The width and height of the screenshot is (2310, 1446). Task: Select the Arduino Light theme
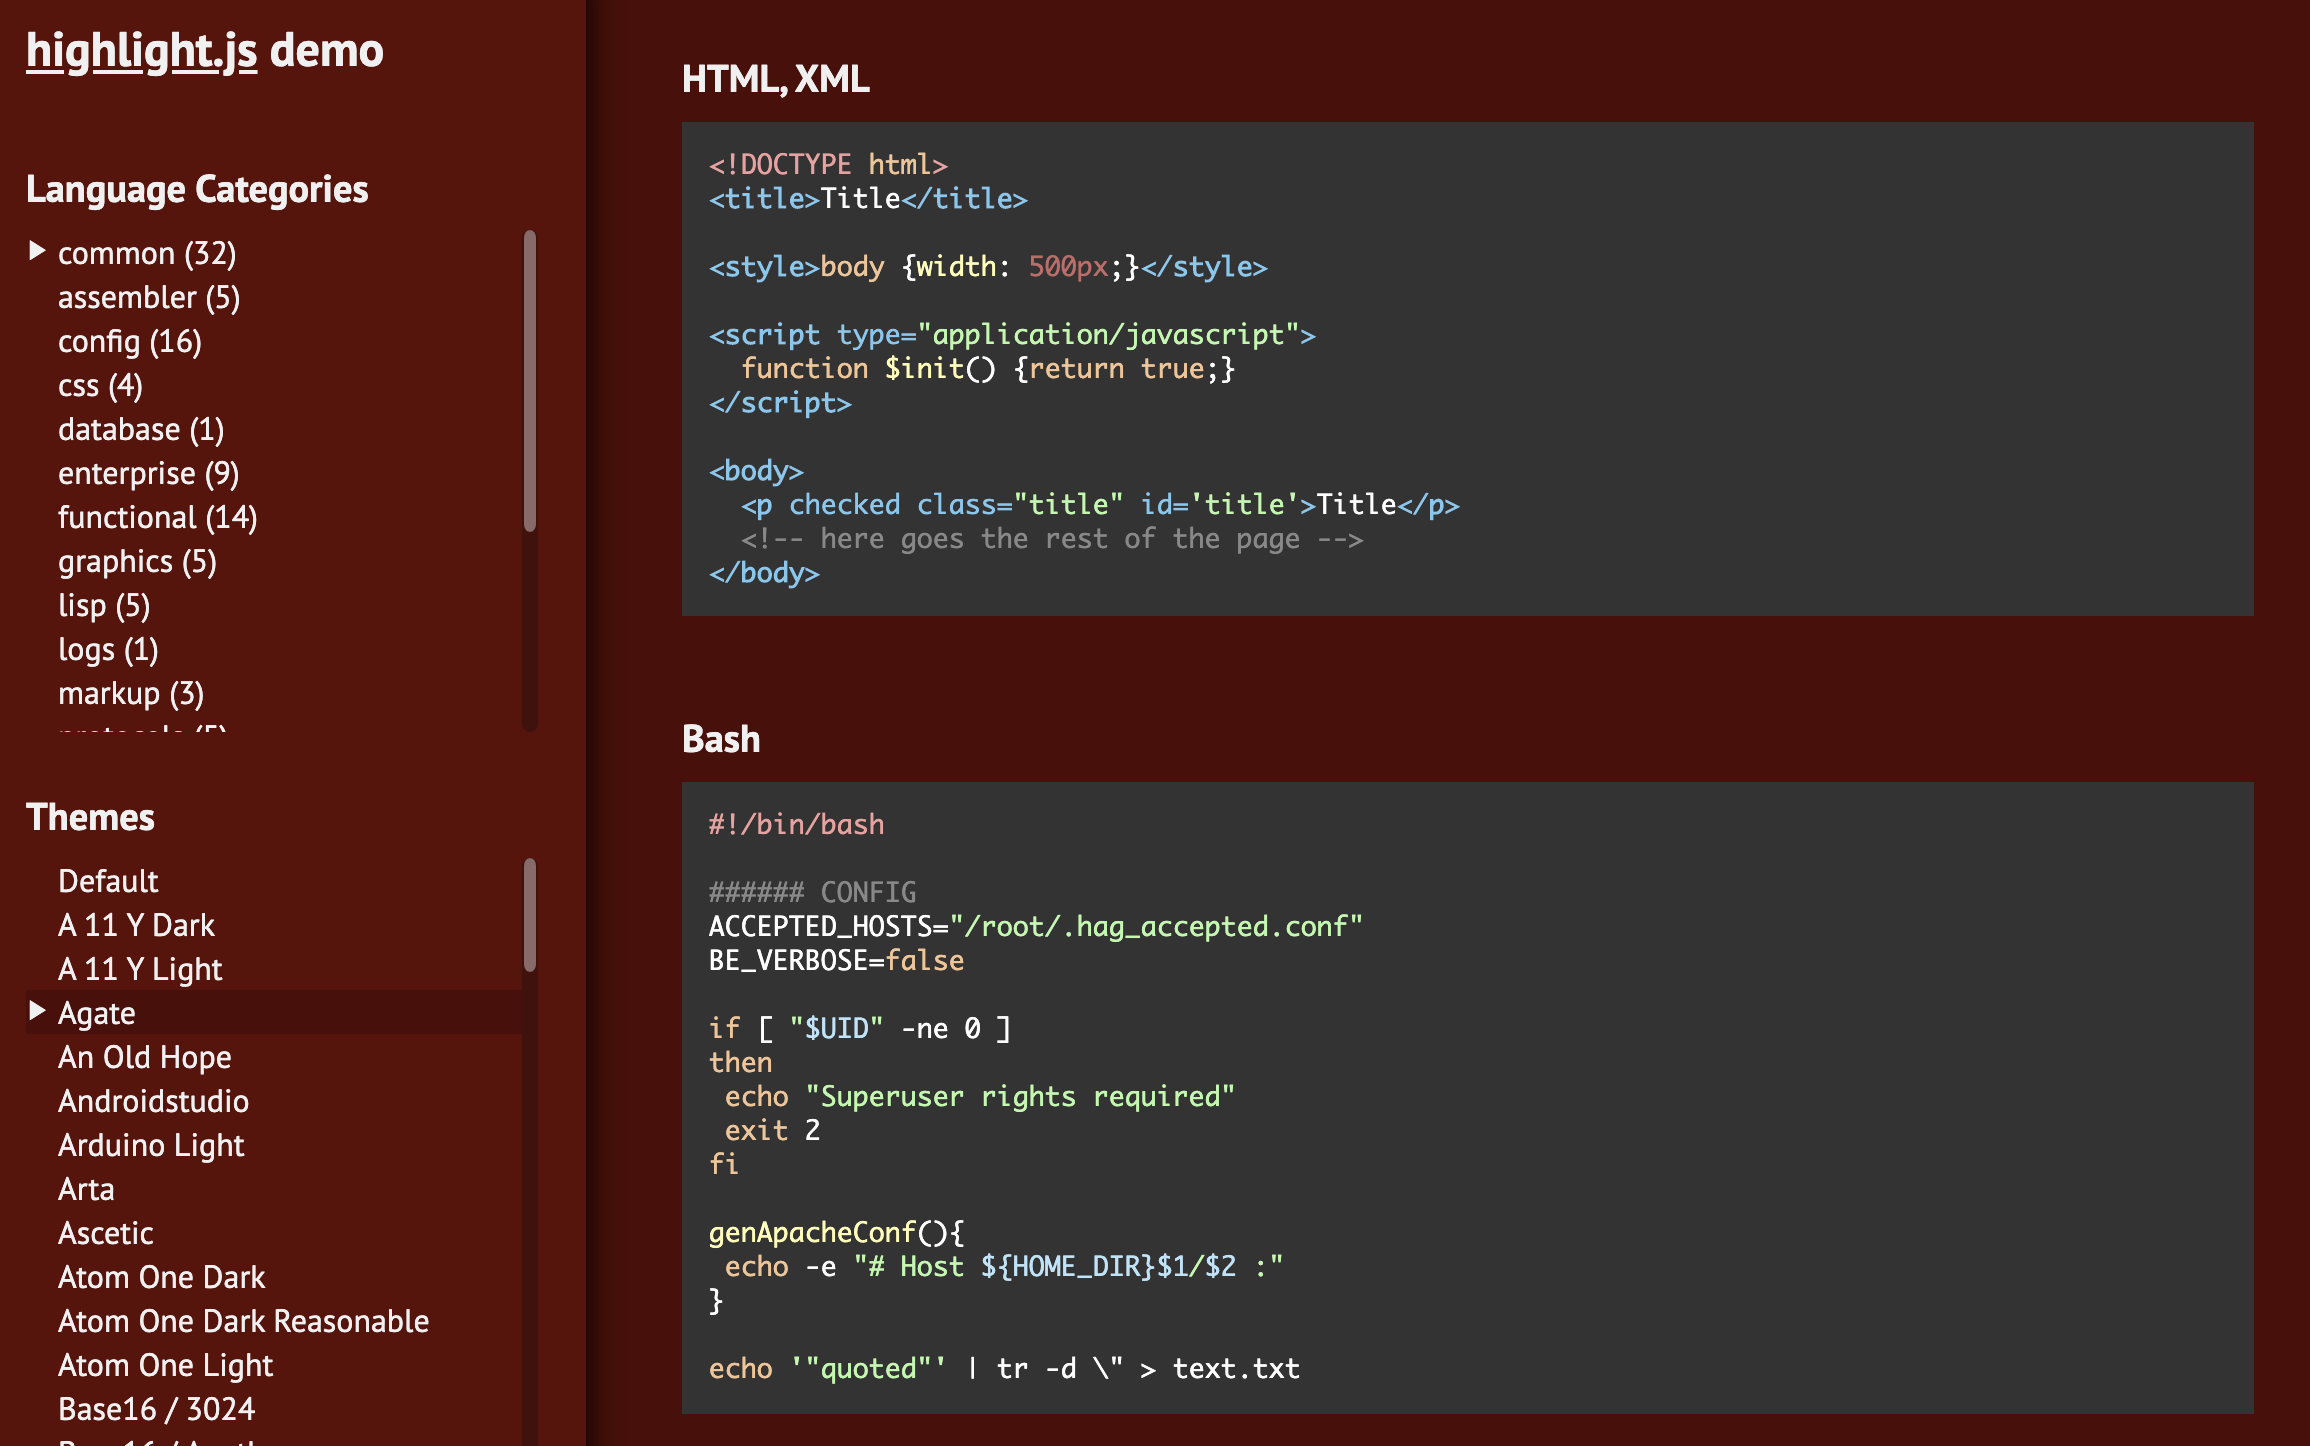point(151,1146)
